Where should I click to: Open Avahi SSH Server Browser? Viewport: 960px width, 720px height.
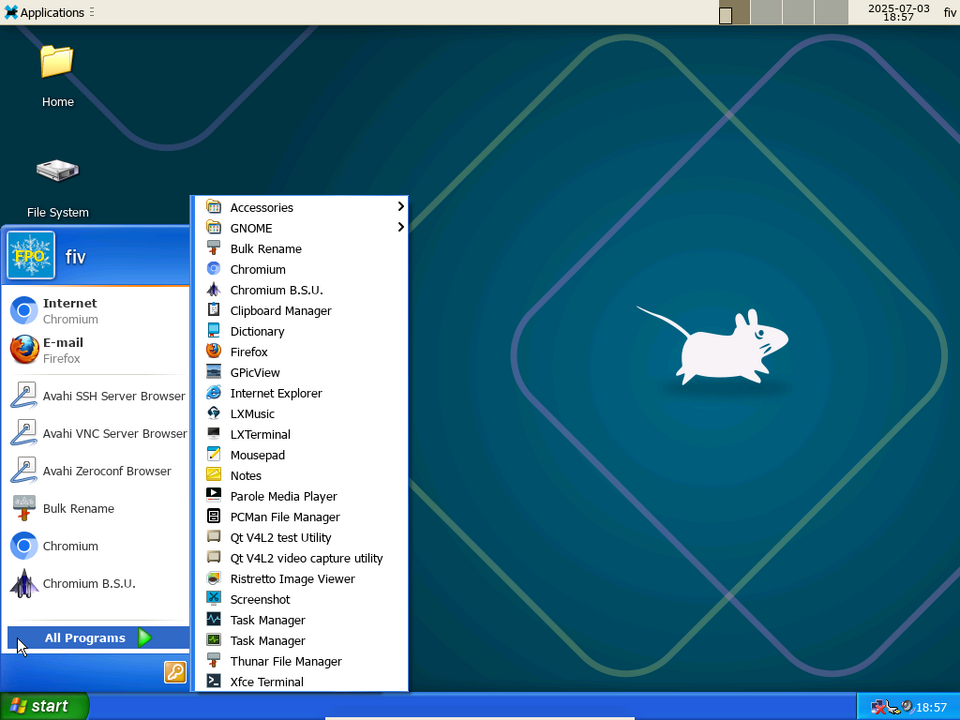point(113,396)
